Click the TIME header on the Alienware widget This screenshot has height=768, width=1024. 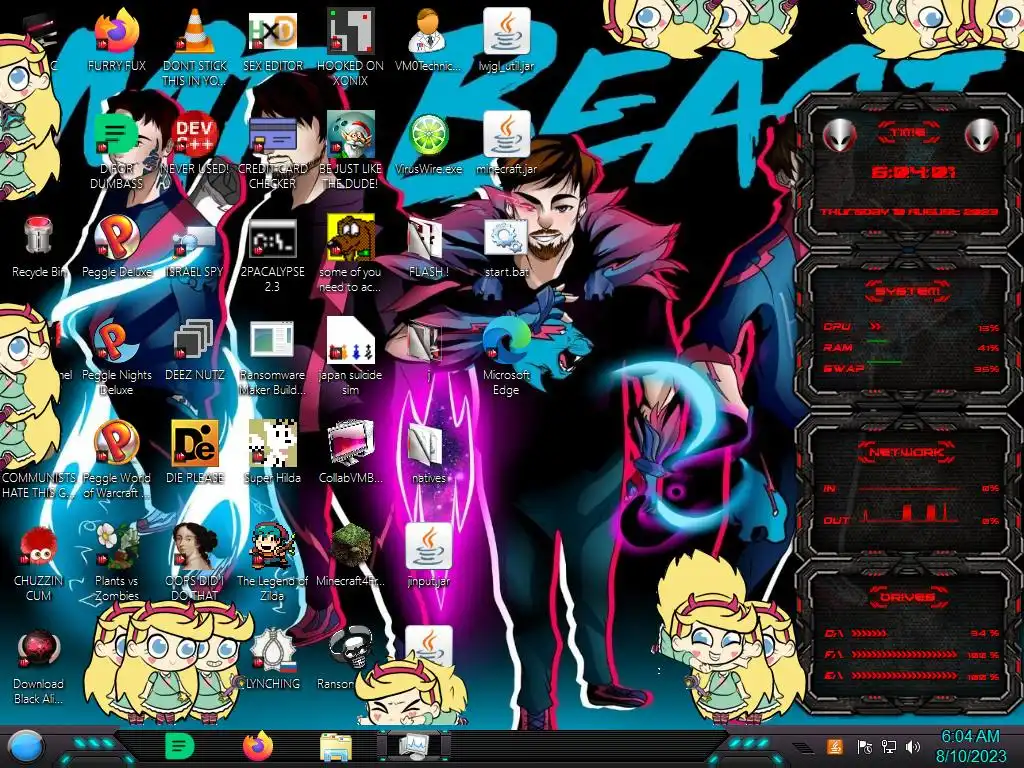click(908, 133)
